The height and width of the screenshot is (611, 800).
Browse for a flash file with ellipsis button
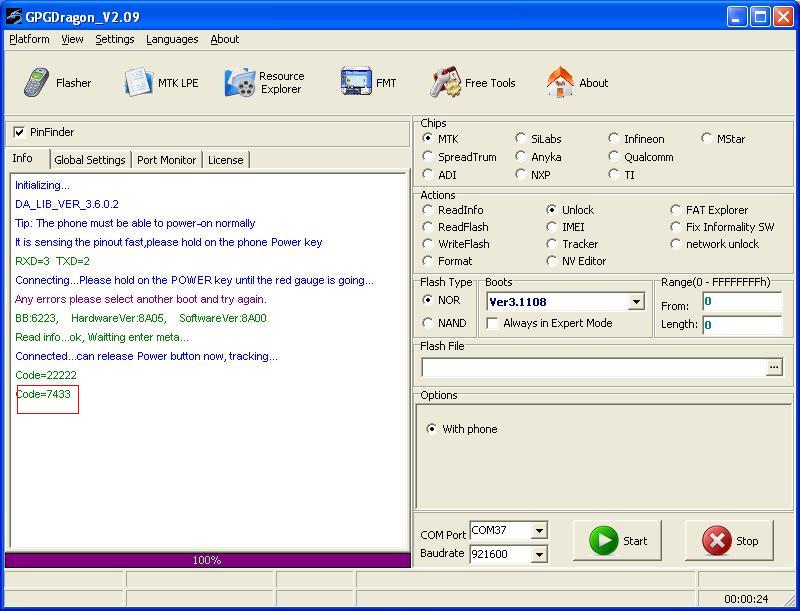pos(774,367)
